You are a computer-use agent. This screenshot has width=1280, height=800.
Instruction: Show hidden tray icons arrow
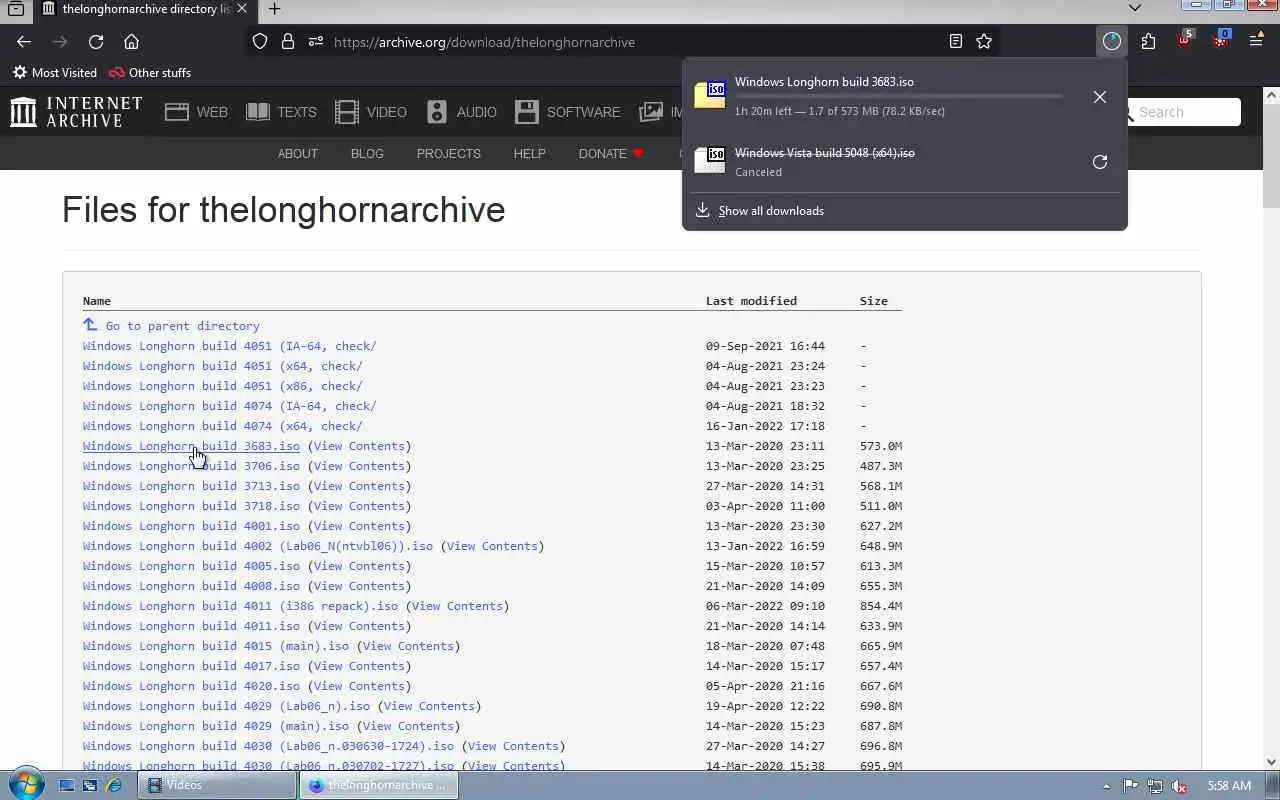click(x=1106, y=786)
